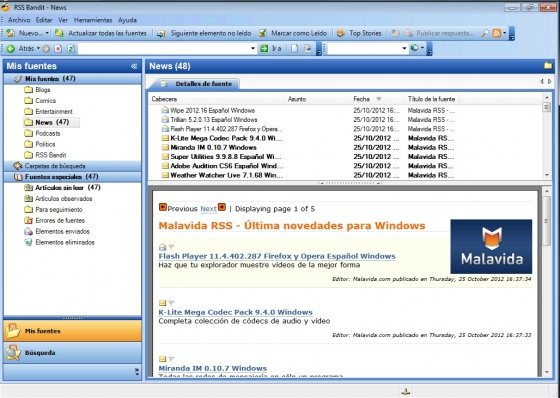560x398 pixels.
Task: Open the search field dropdown arrow
Action: point(404,48)
